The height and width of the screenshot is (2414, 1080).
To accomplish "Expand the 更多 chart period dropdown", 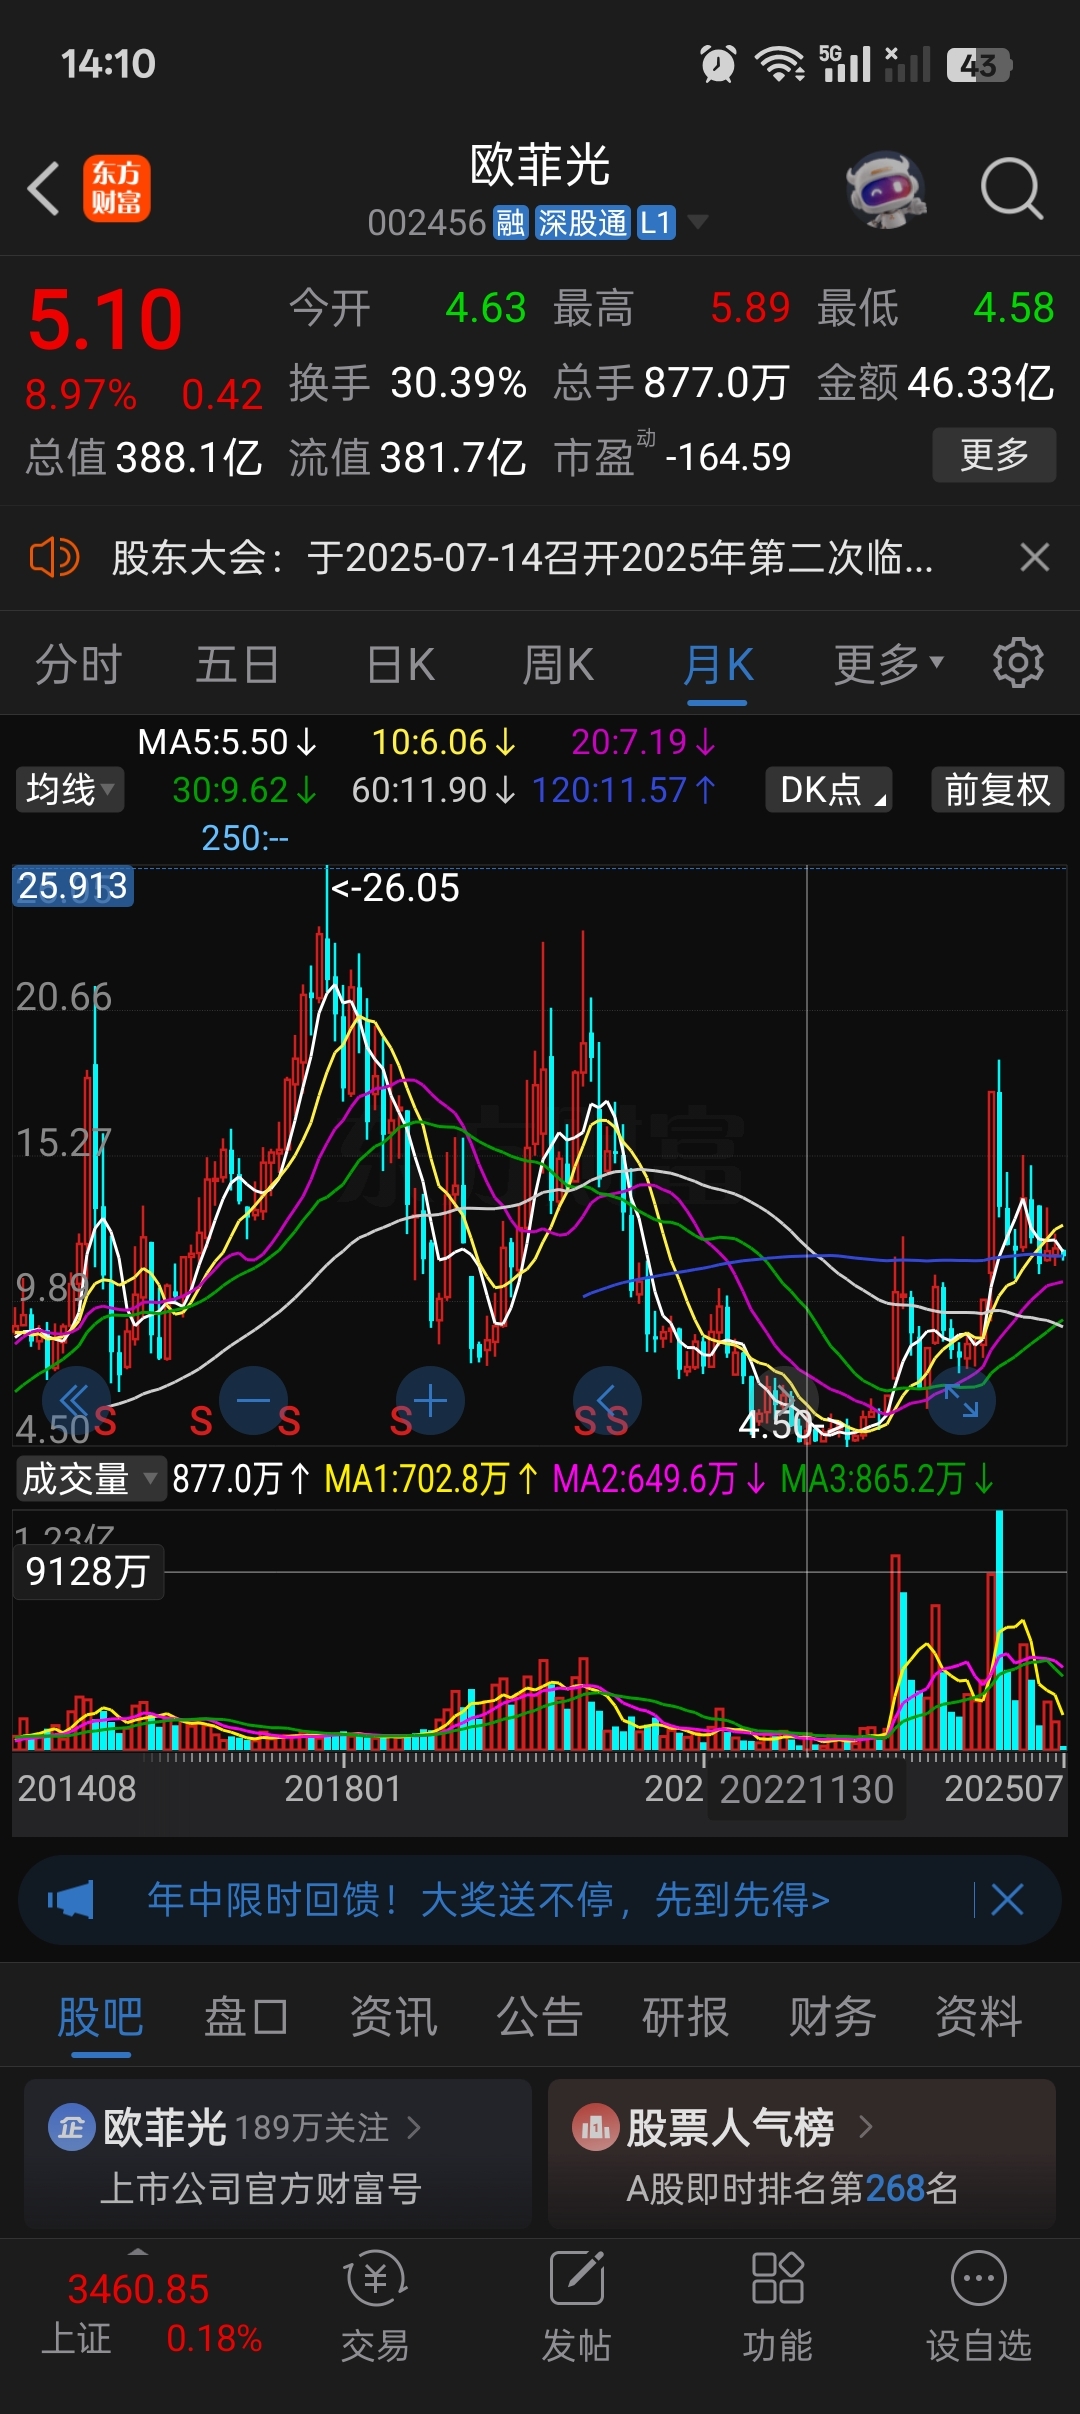I will coord(889,664).
